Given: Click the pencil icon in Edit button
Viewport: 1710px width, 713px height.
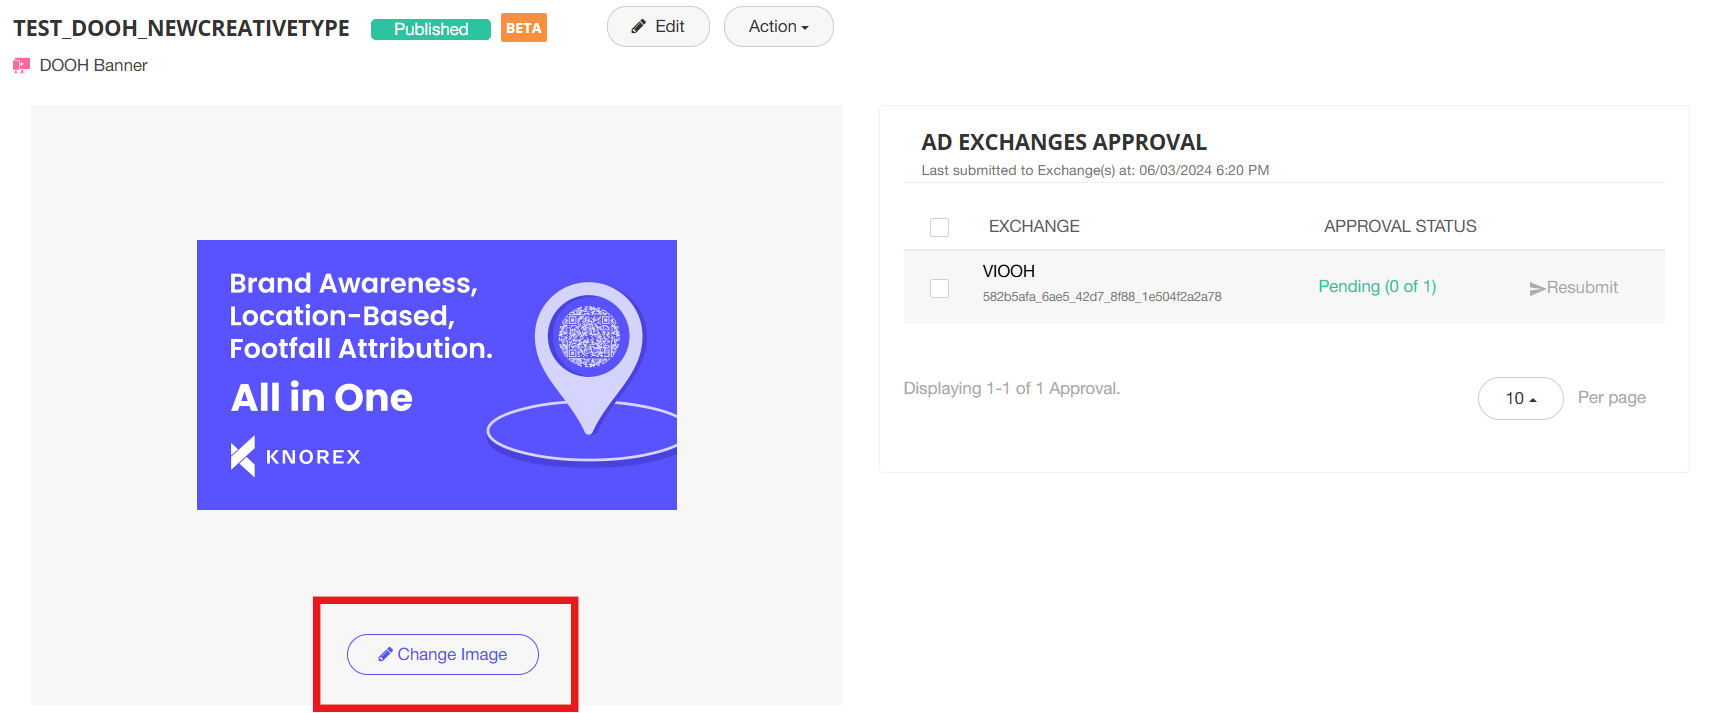Looking at the screenshot, I should pos(638,27).
